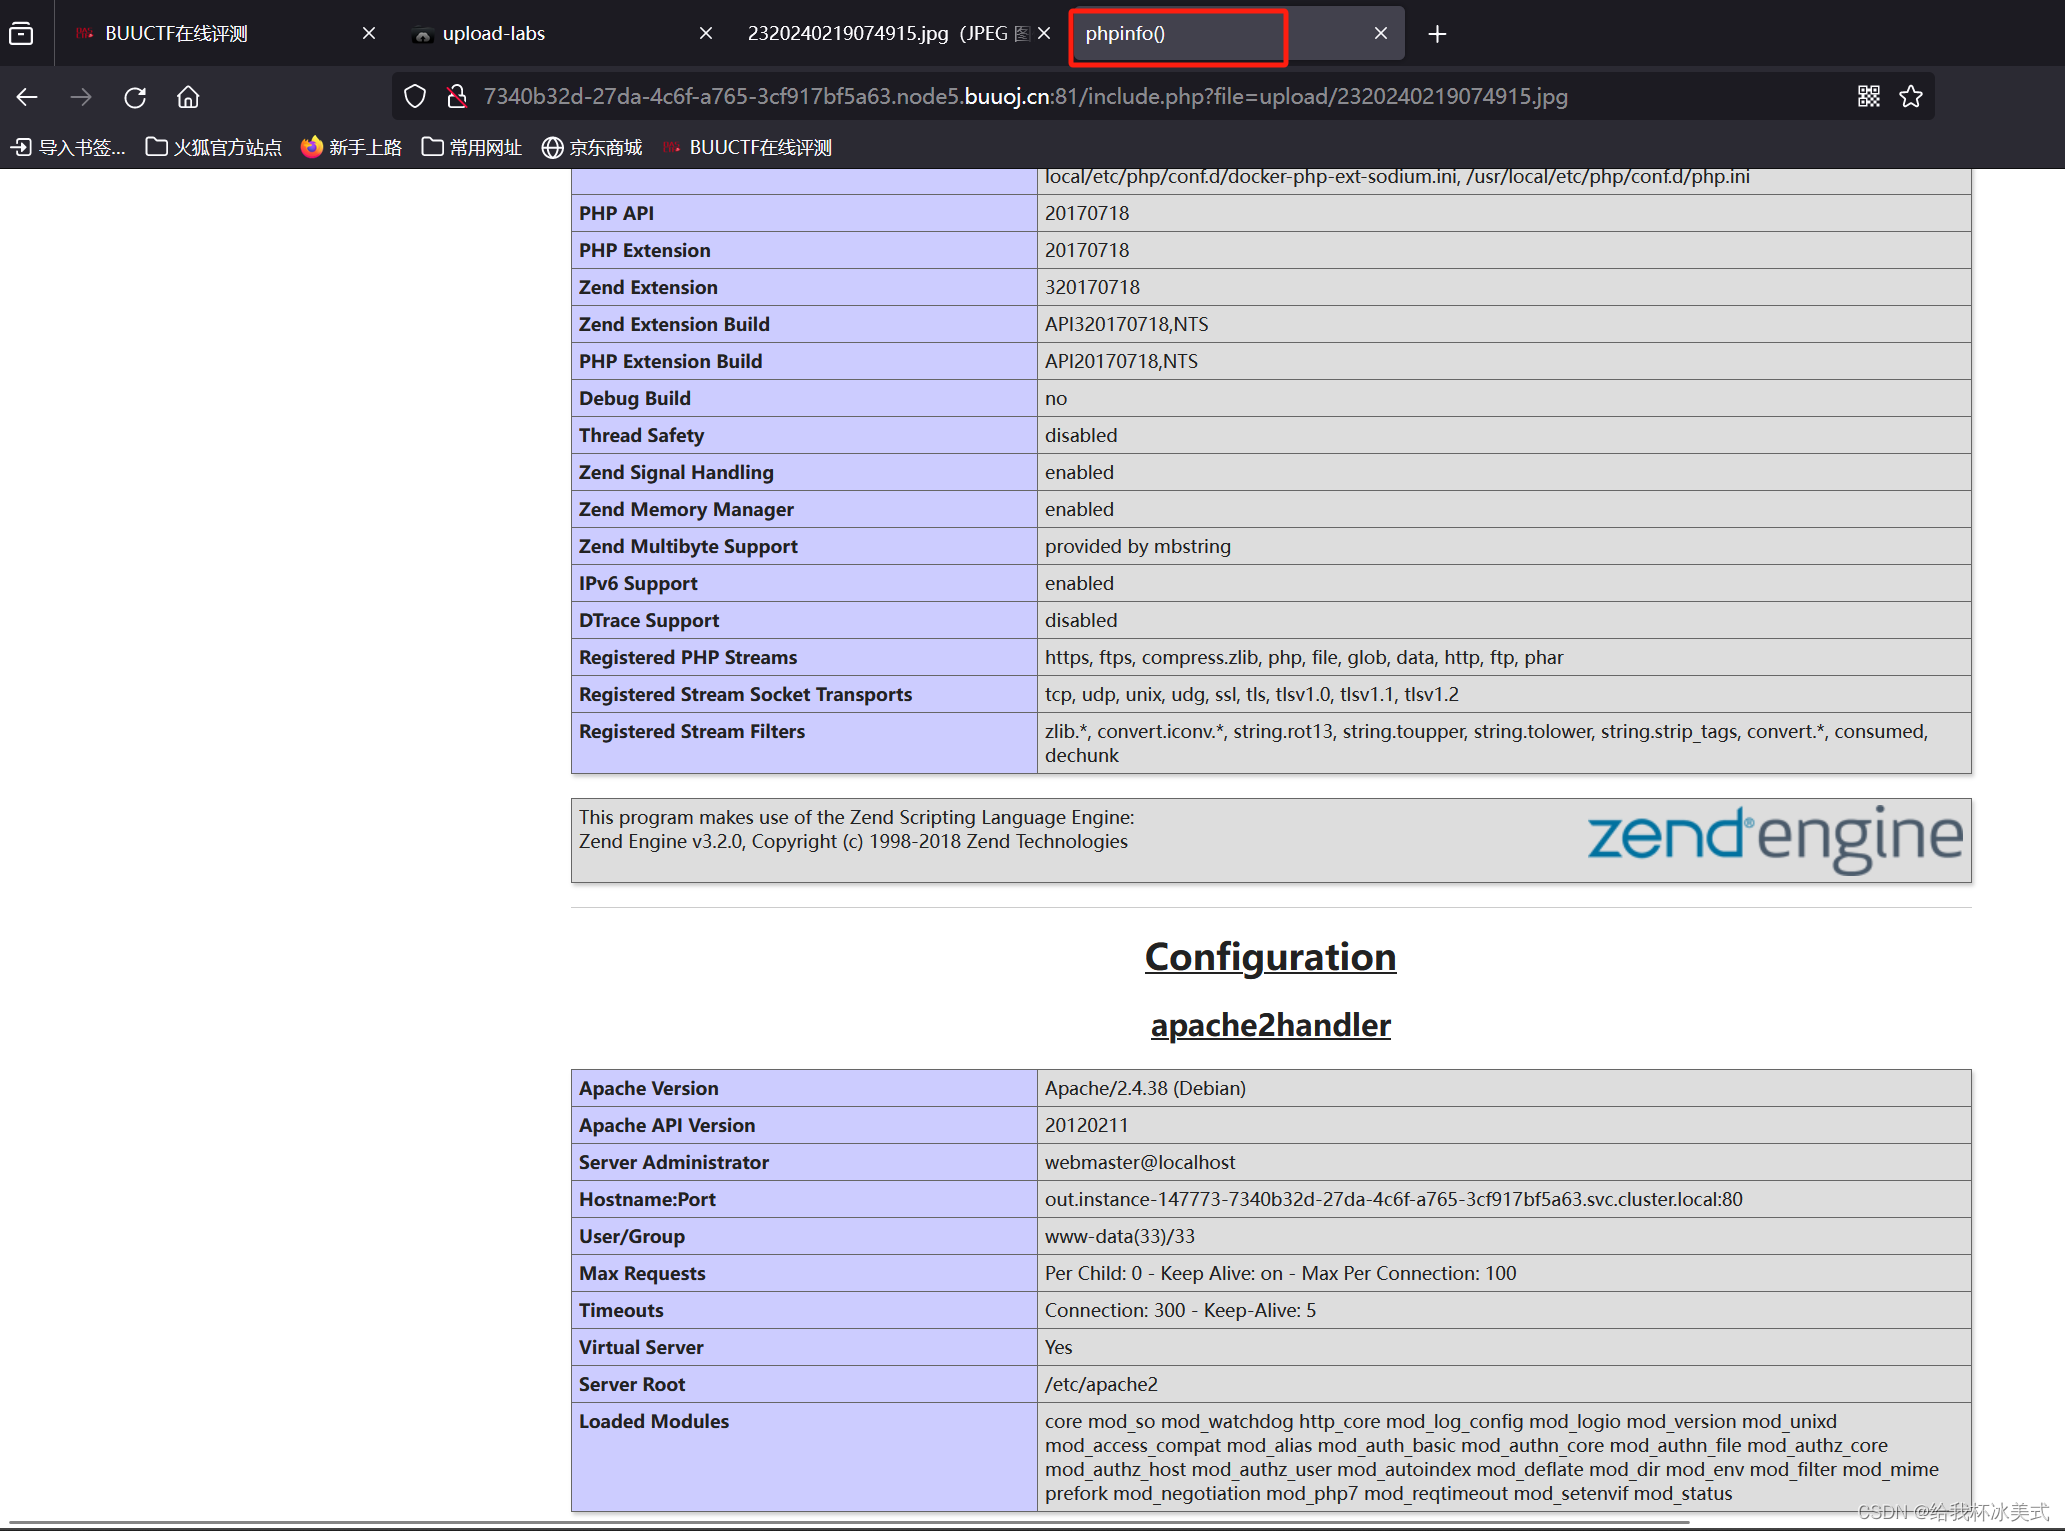
Task: Bookmark this page with the star icon
Action: (1911, 96)
